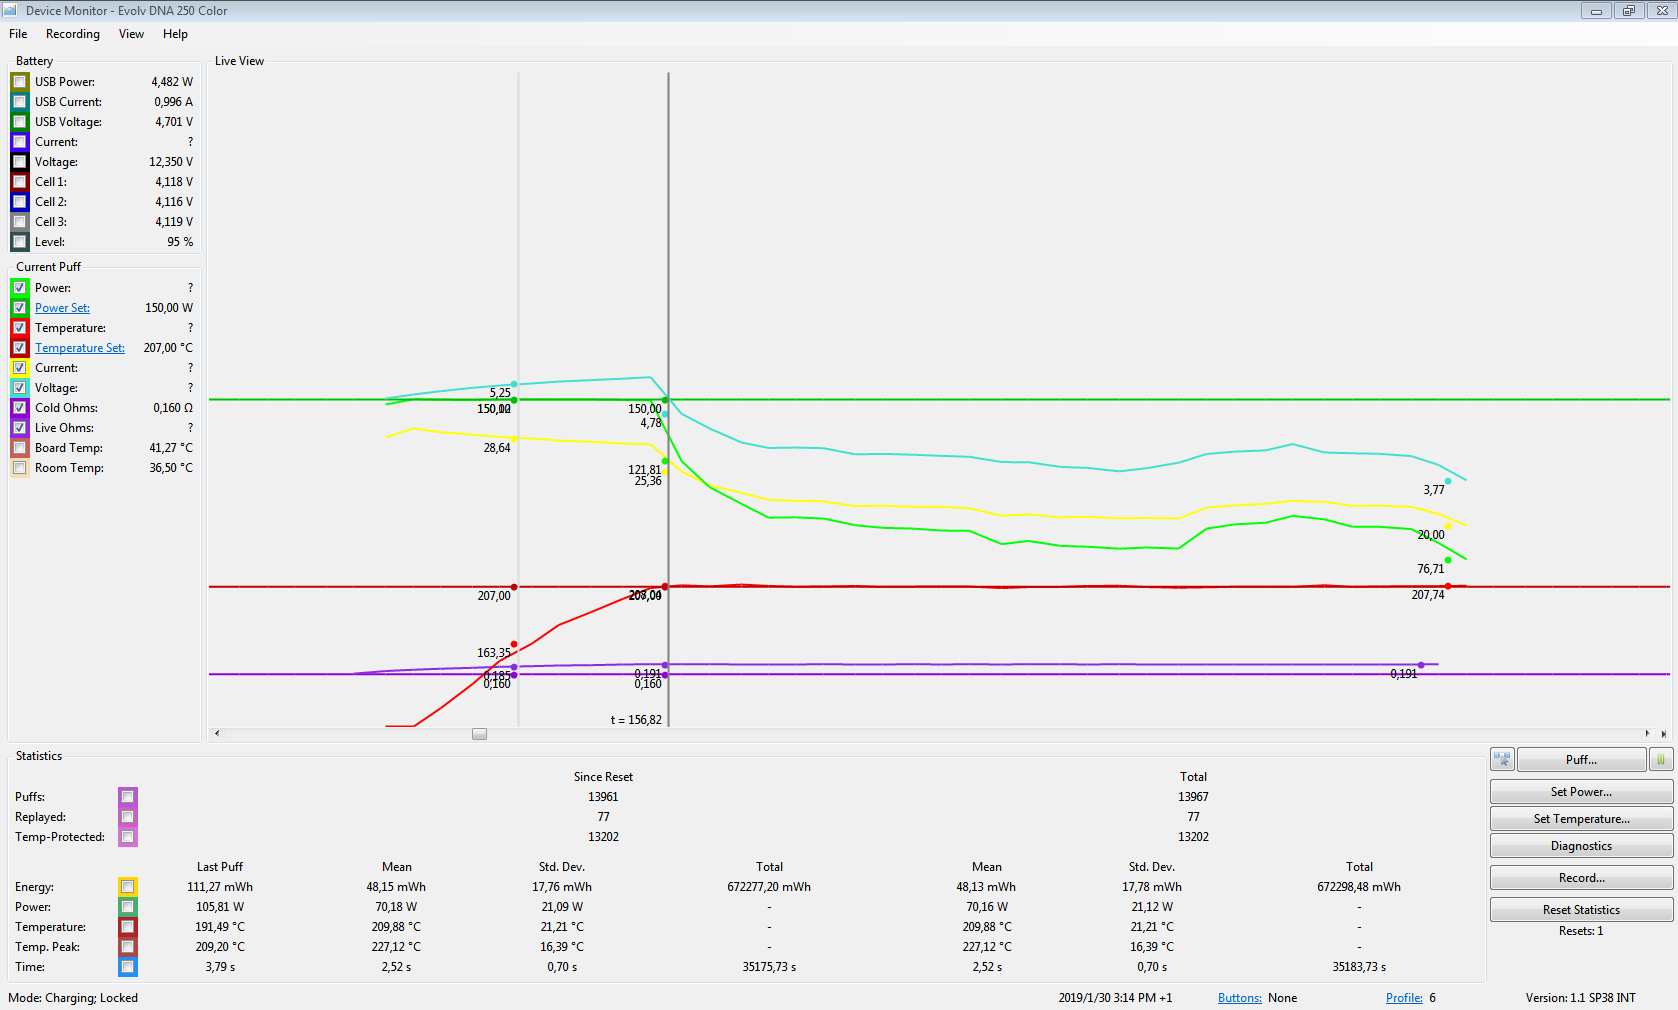
Task: Uncheck the Live Ohms checkbox
Action: (20, 428)
